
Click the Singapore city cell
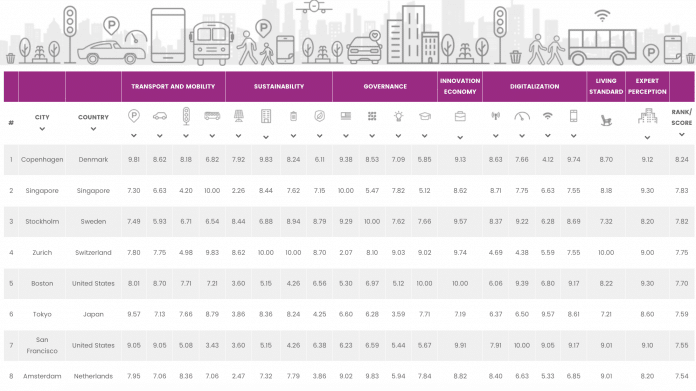pyautogui.click(x=42, y=190)
